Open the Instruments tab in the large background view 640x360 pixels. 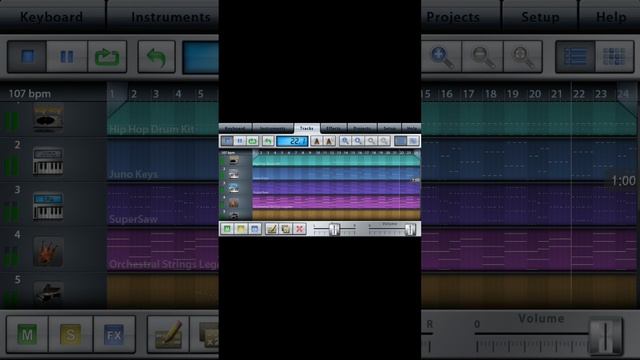[171, 17]
